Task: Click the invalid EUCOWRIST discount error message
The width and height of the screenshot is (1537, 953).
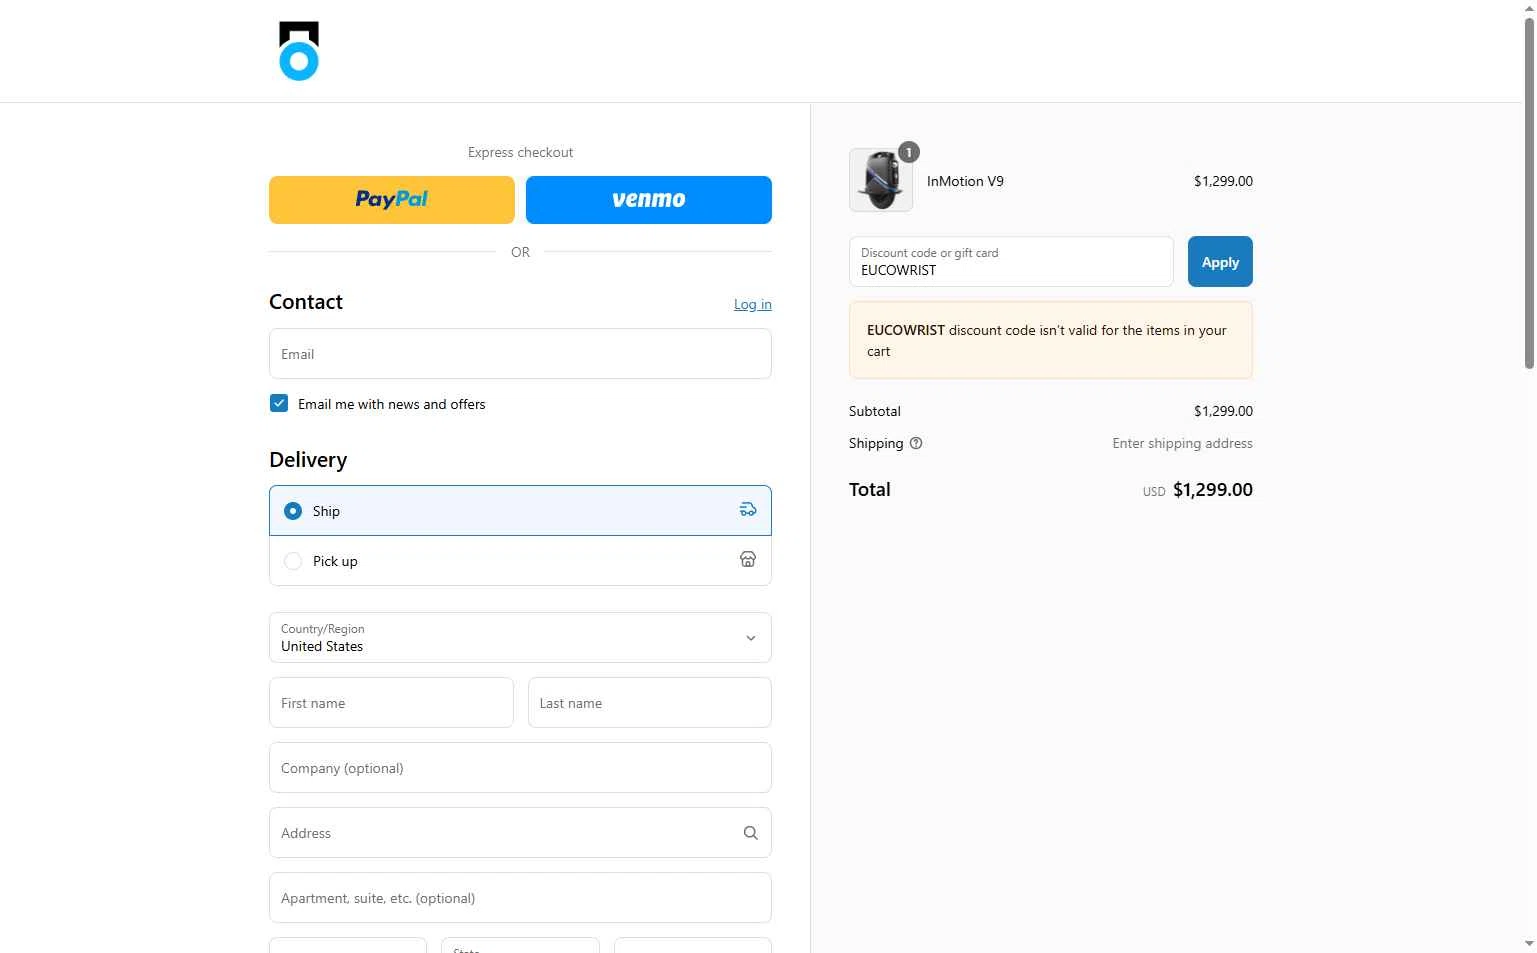Action: click(x=1051, y=340)
